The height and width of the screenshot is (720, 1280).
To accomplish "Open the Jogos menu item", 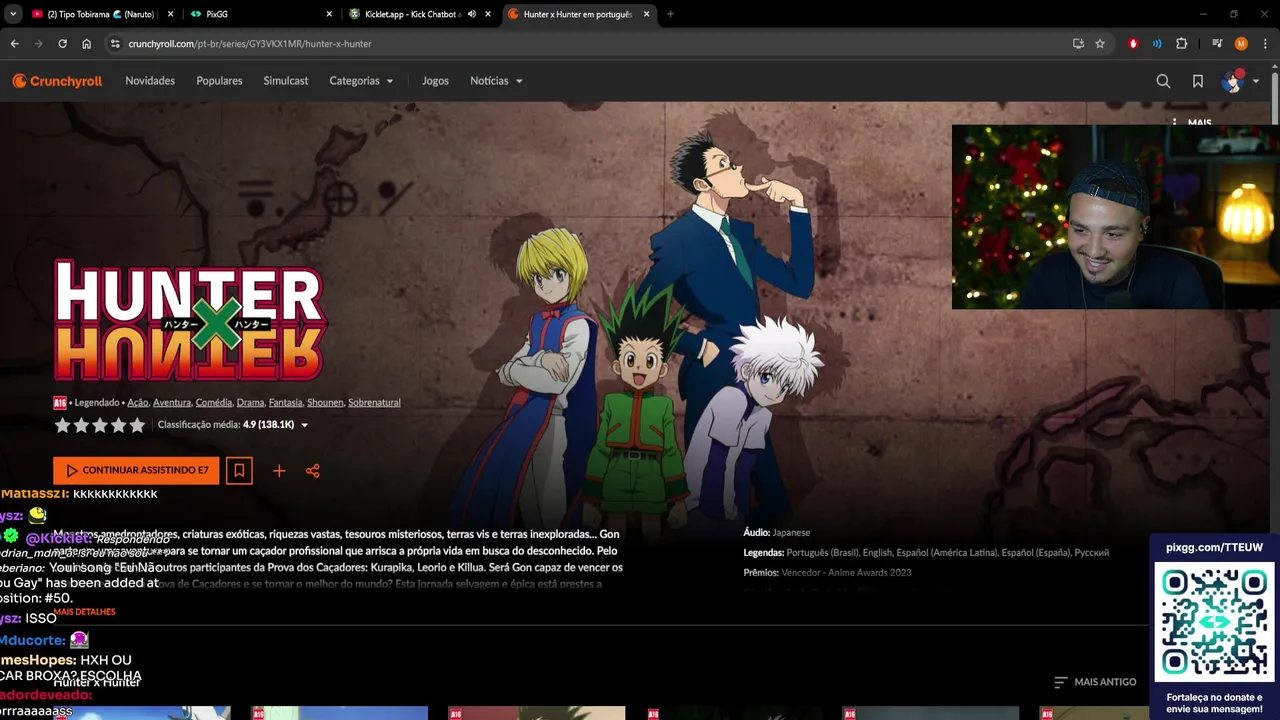I will (435, 81).
